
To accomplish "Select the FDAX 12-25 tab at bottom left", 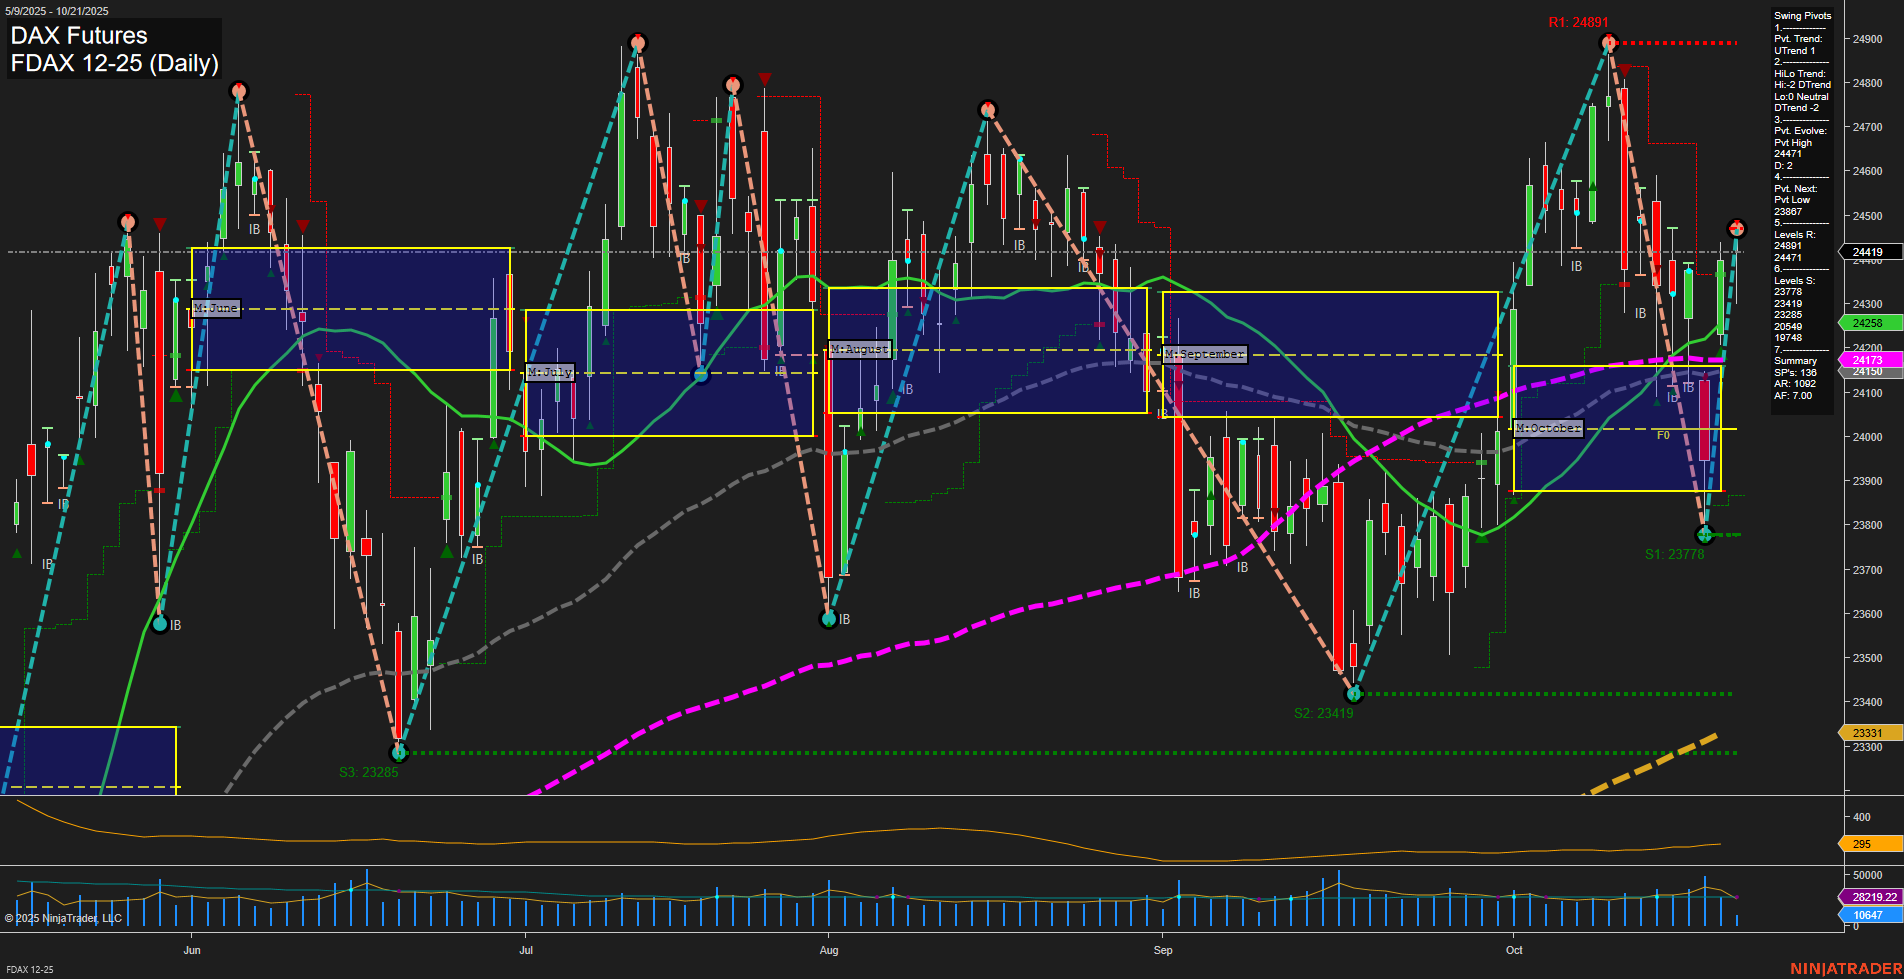I will 30,970.
